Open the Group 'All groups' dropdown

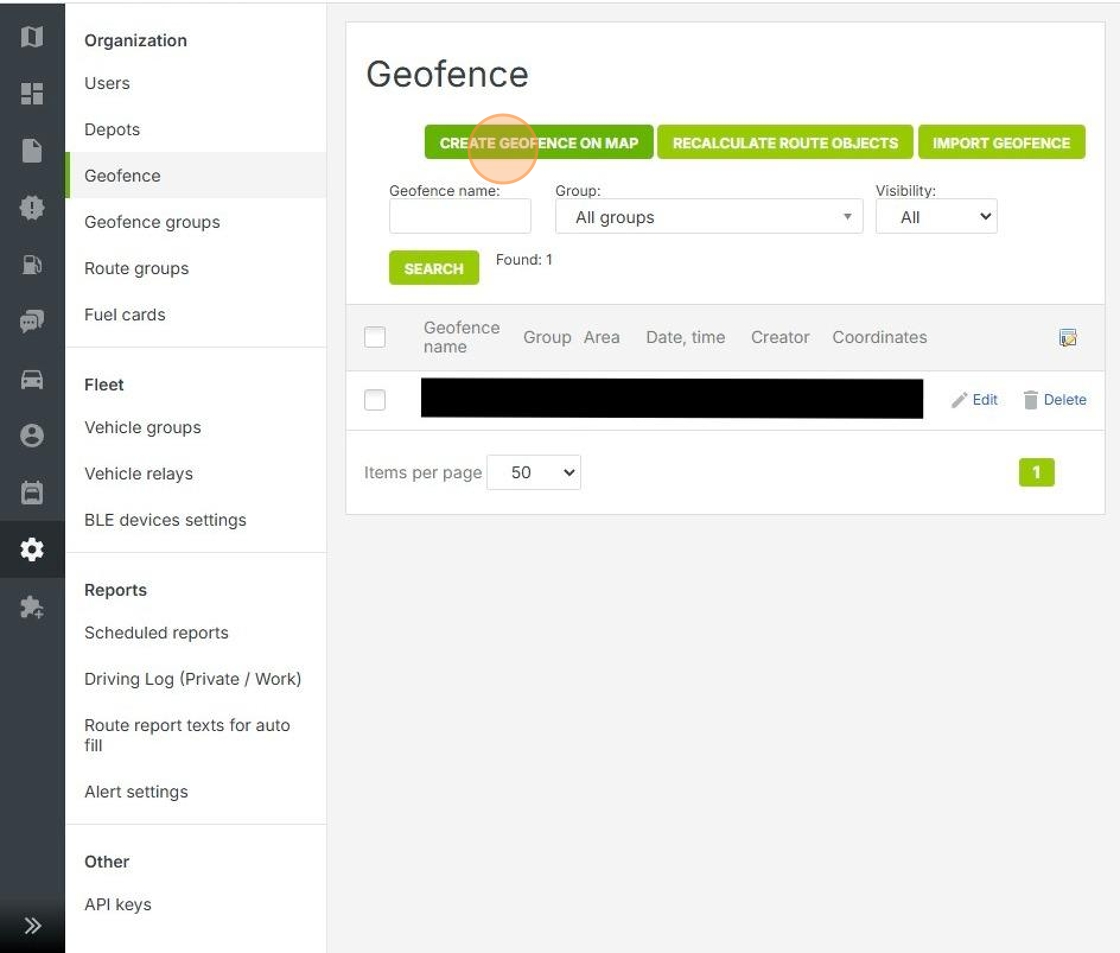[x=708, y=217]
